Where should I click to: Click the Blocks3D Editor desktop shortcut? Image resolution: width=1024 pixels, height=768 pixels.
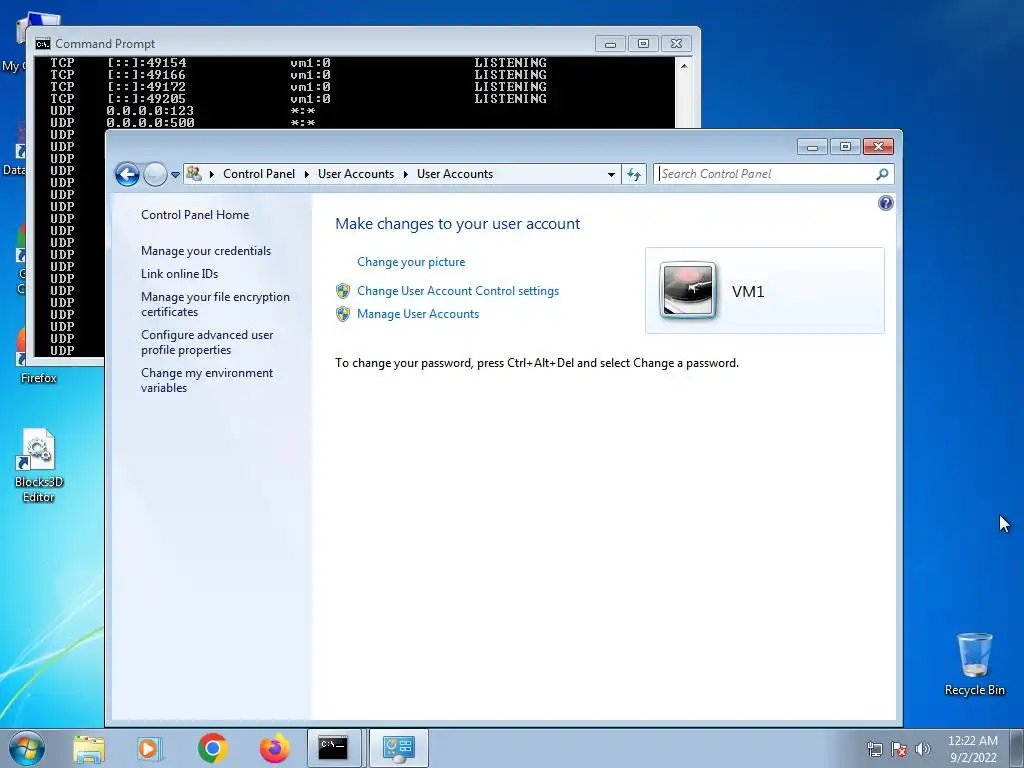(x=39, y=466)
